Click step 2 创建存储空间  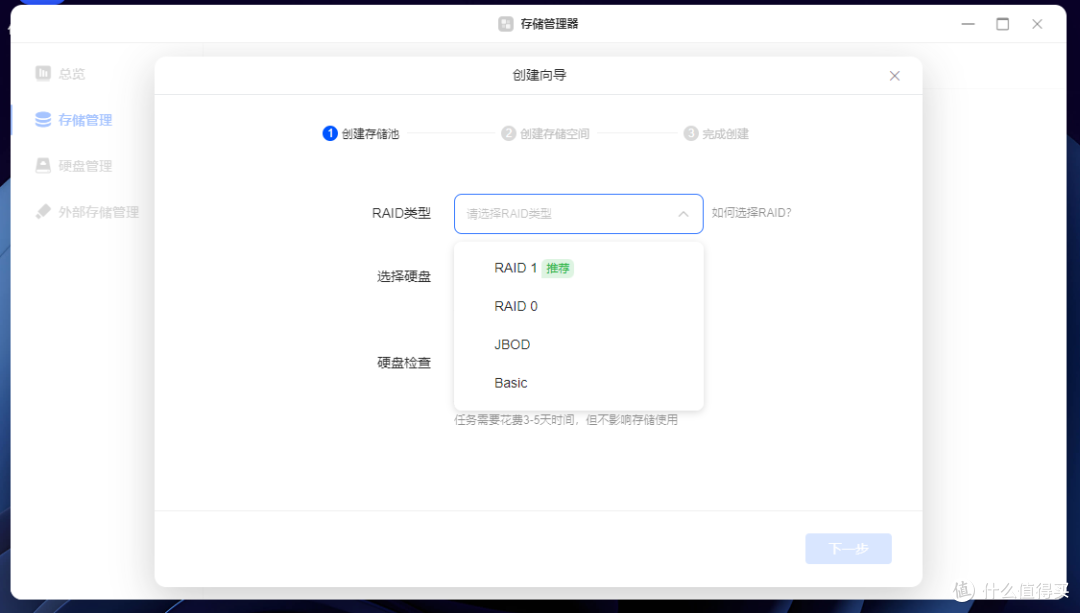tap(546, 134)
